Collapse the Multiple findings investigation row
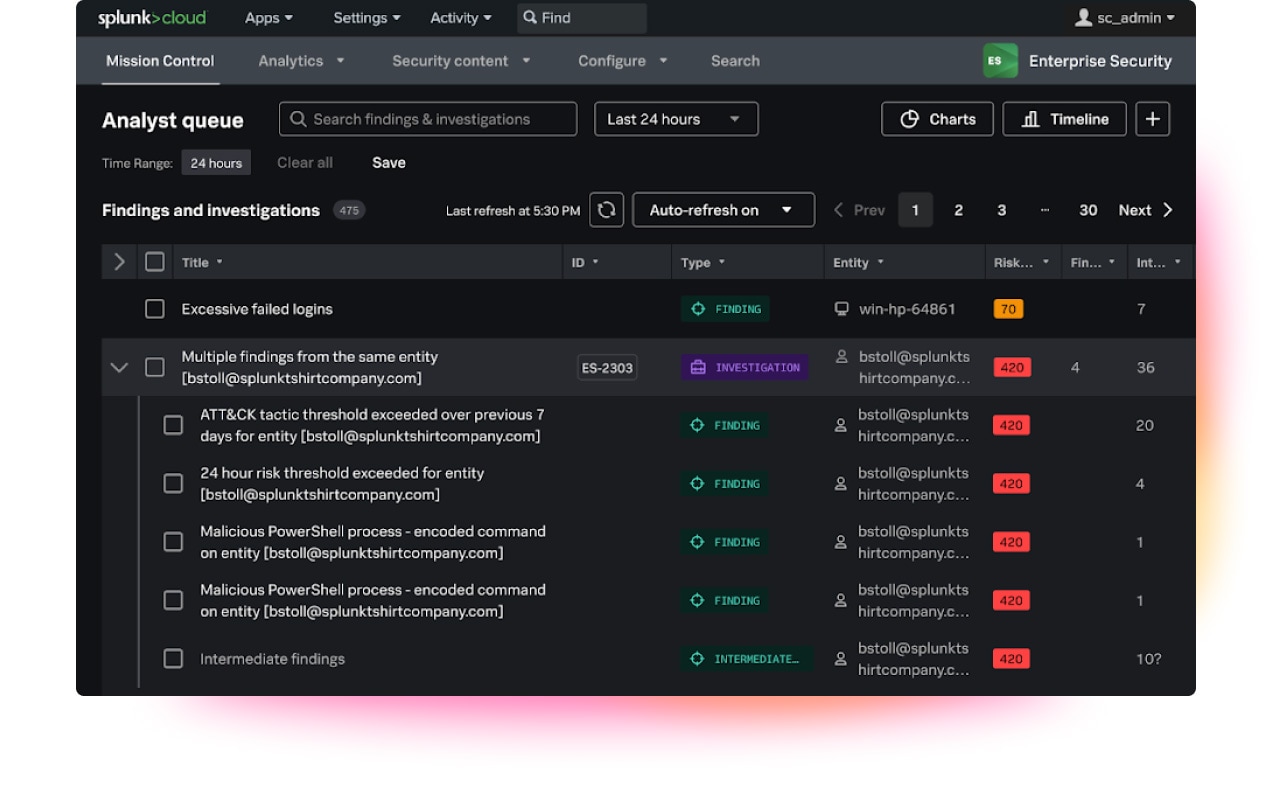Screen dimensions: 1270x808 pyautogui.click(x=119, y=367)
